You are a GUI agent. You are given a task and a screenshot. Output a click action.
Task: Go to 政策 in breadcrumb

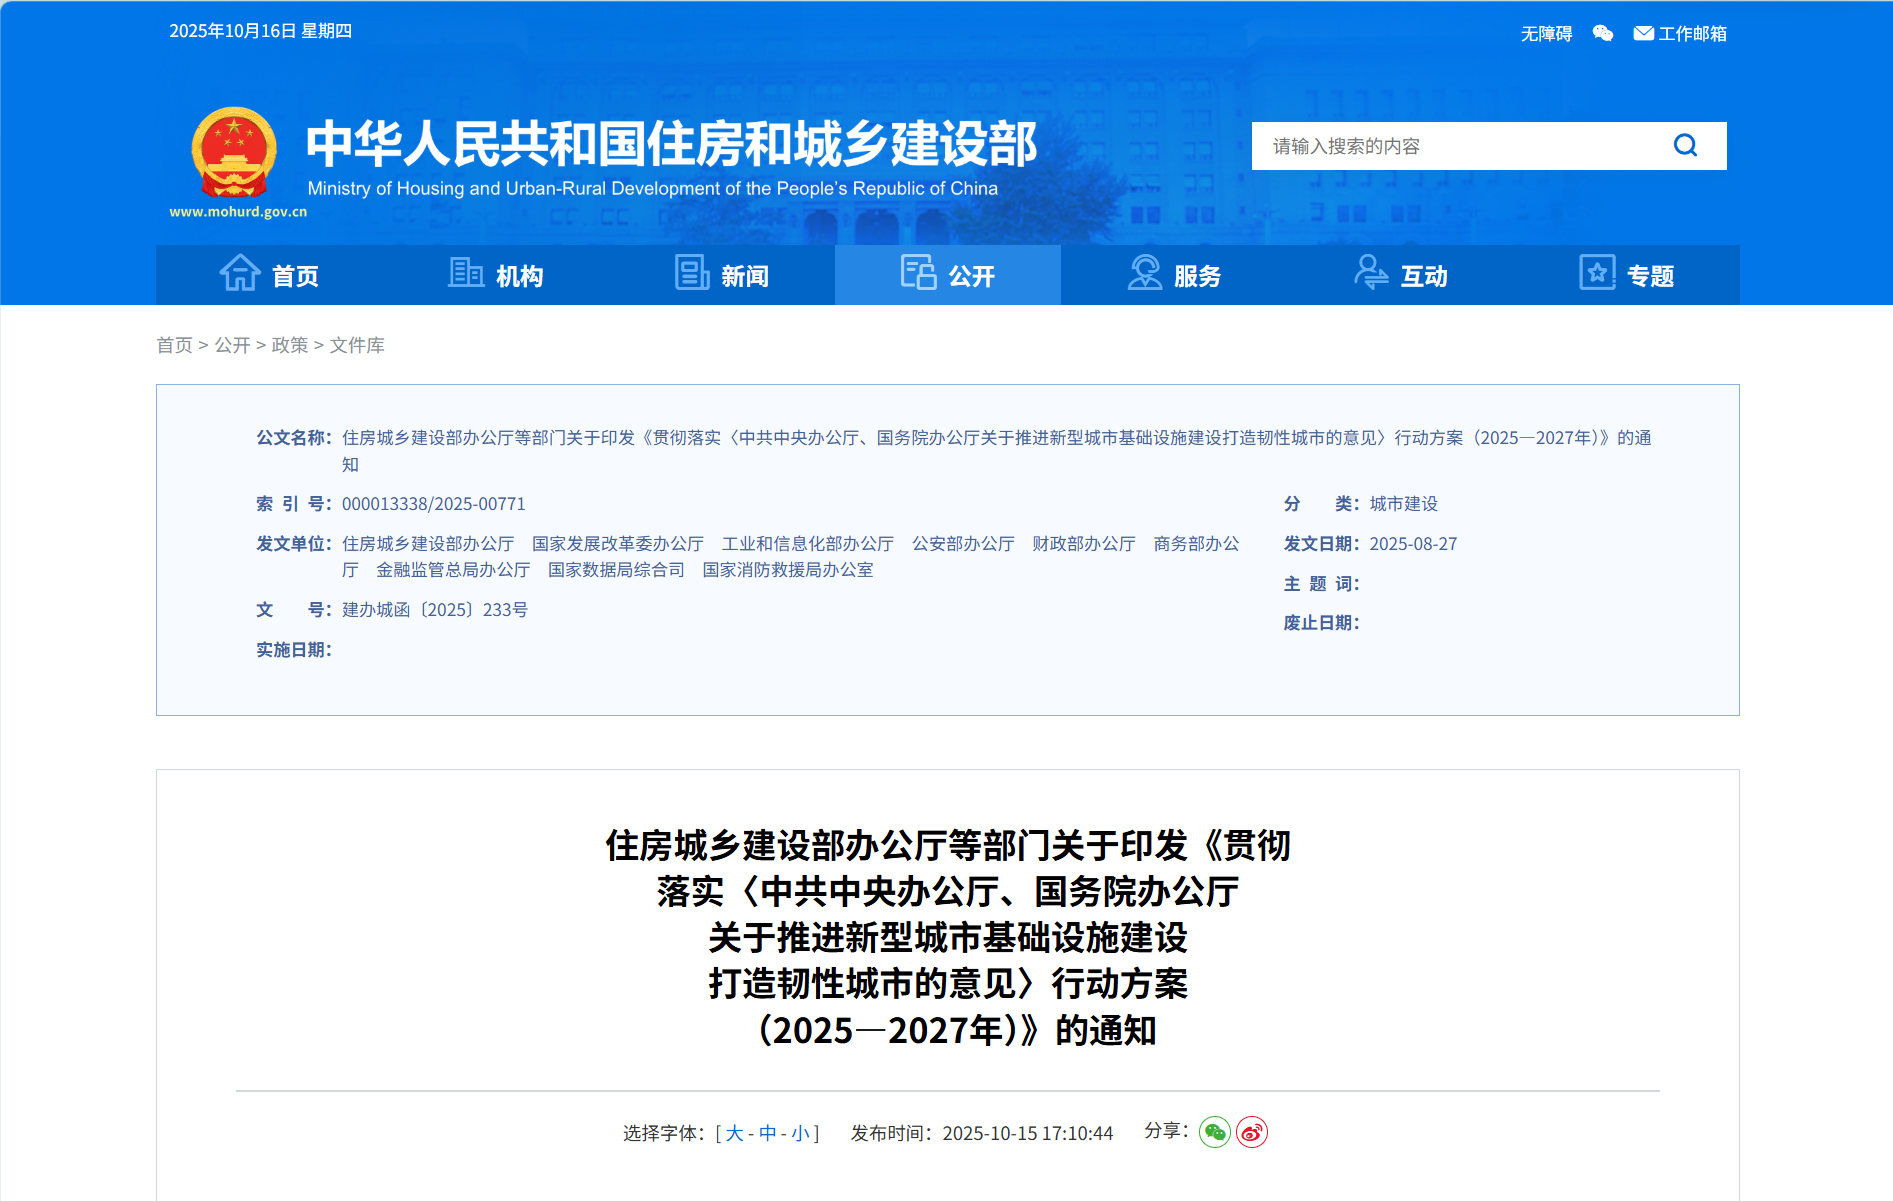pos(290,345)
